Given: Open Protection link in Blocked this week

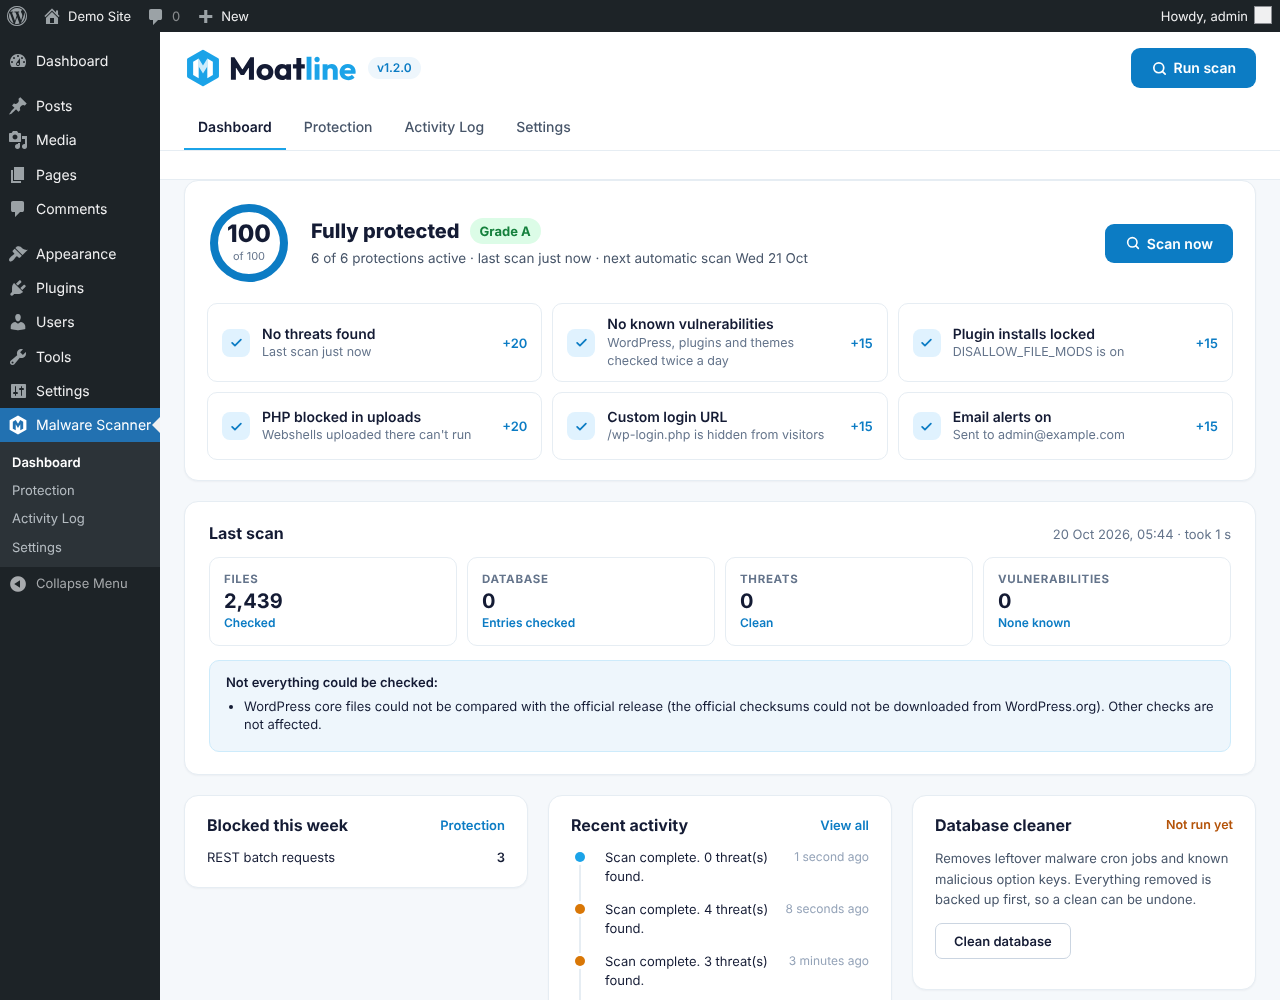Looking at the screenshot, I should pos(472,825).
